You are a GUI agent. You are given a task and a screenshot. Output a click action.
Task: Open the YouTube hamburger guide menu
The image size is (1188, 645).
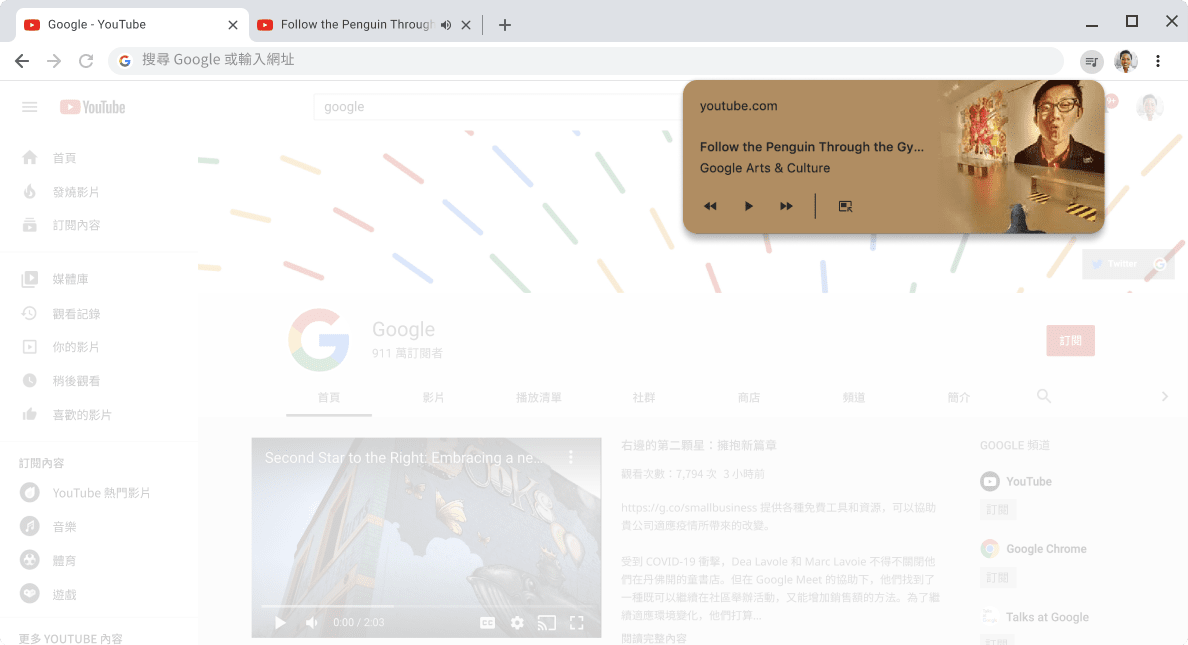[30, 107]
